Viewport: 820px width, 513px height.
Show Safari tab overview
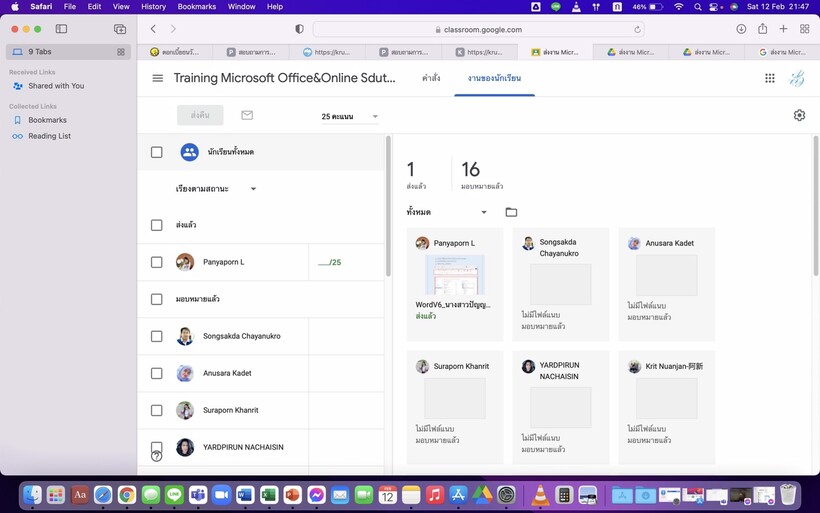pos(804,29)
